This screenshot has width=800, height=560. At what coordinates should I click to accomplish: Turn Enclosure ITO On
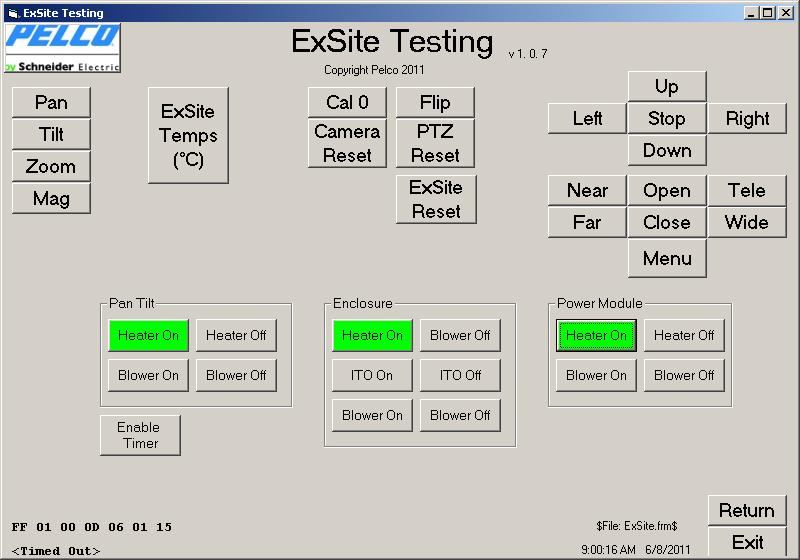tap(372, 375)
